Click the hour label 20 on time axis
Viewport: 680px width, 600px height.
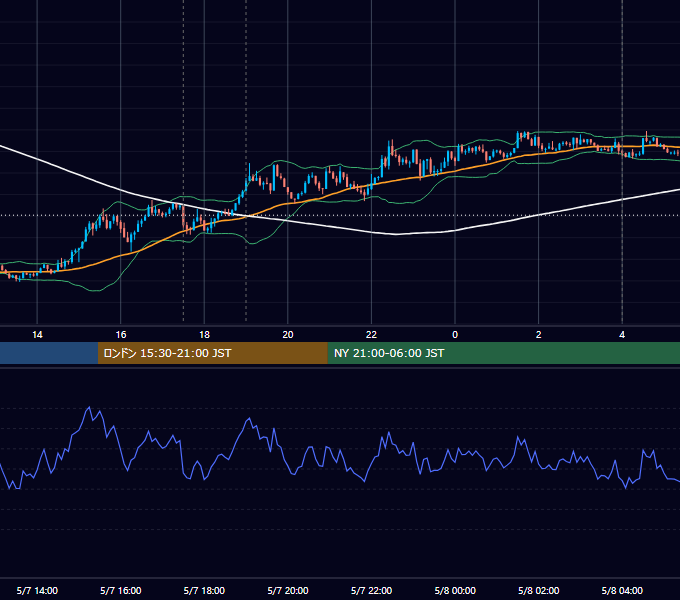[x=288, y=335]
